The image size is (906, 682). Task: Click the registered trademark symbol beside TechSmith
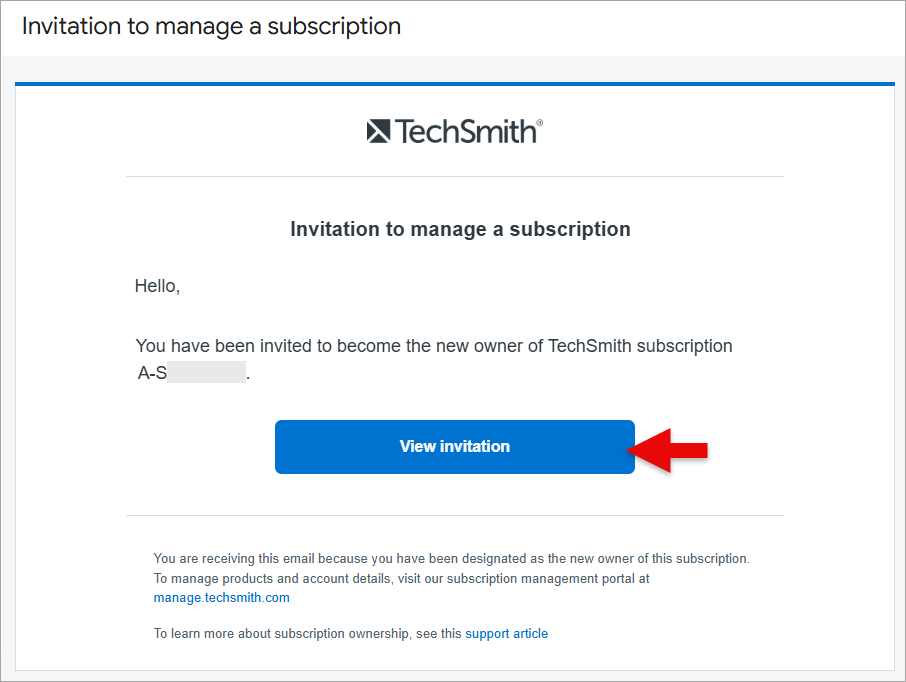[540, 123]
